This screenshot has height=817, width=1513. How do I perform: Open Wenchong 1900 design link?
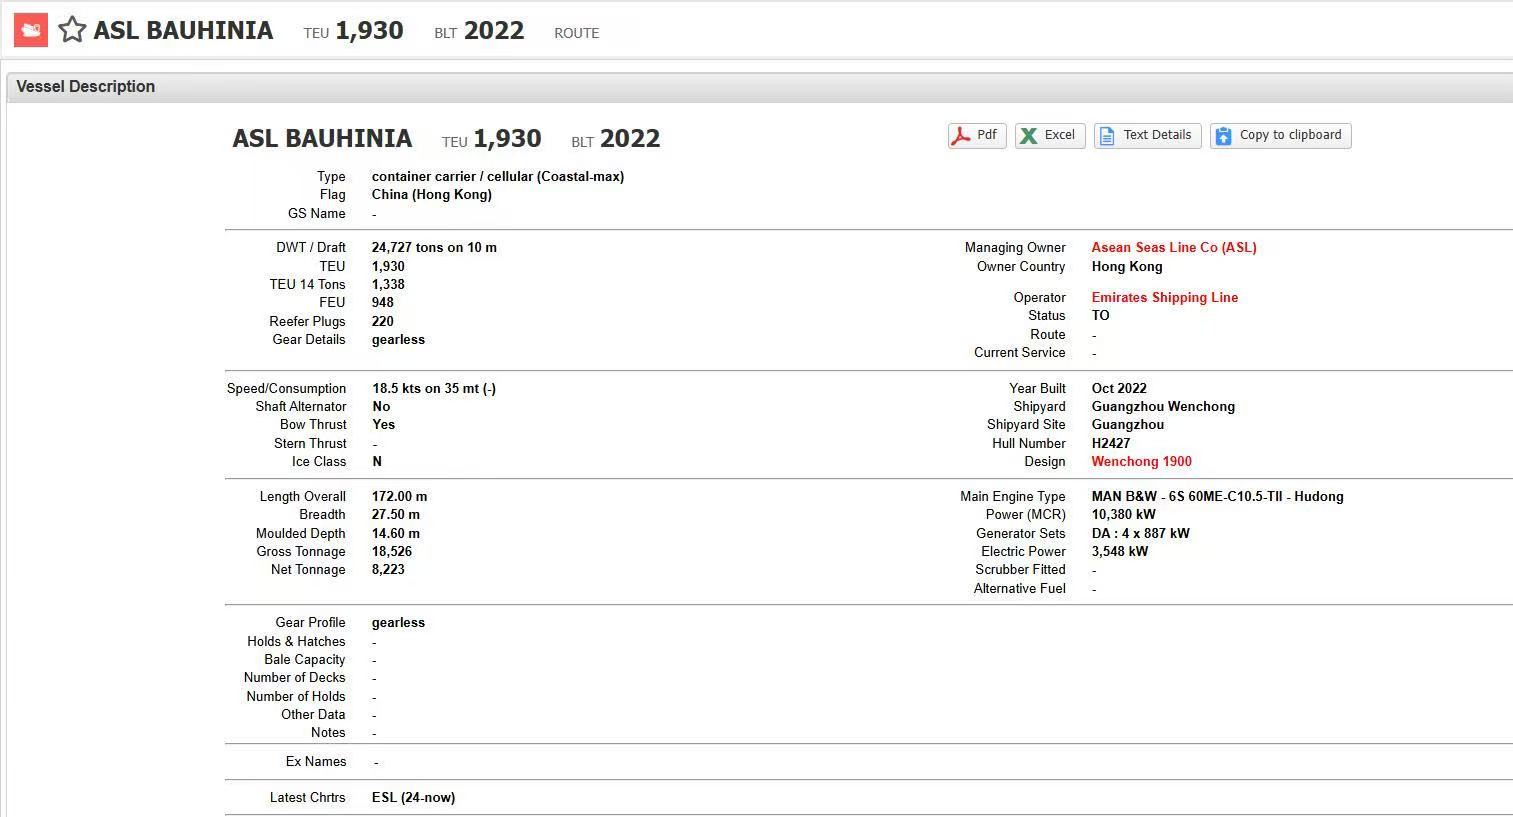pyautogui.click(x=1141, y=462)
